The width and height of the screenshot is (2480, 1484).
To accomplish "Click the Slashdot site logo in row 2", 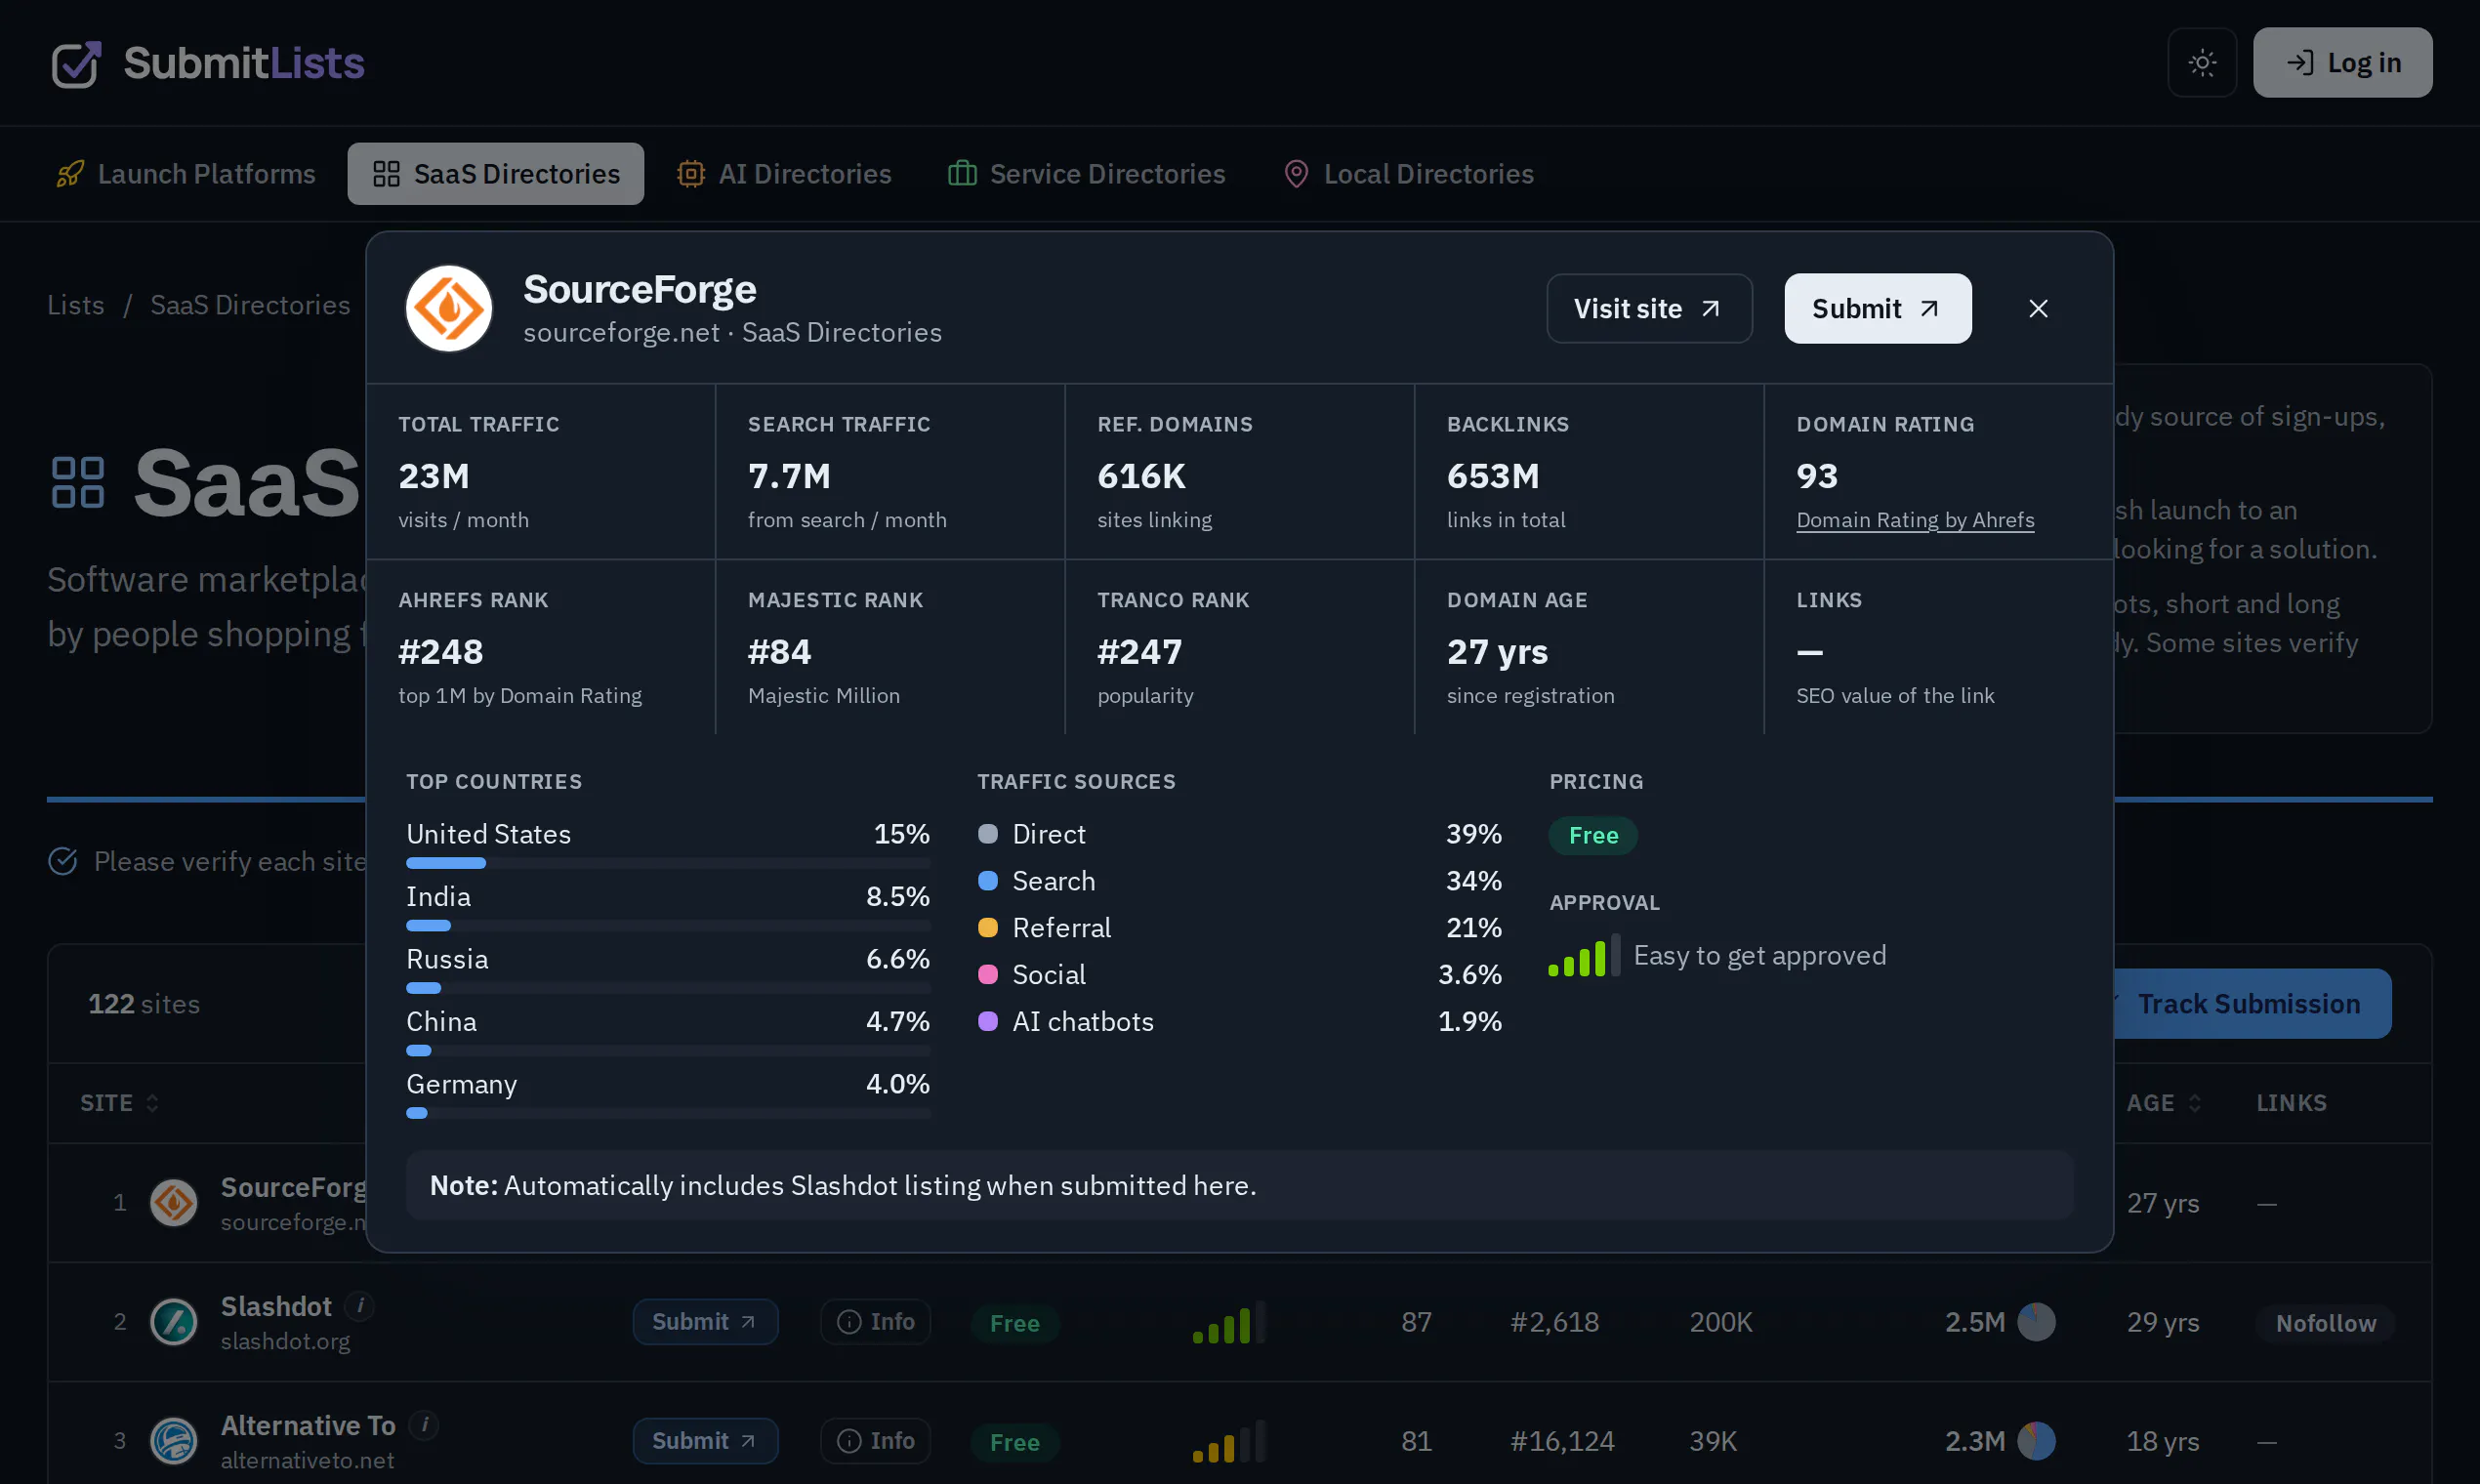I will coord(174,1321).
